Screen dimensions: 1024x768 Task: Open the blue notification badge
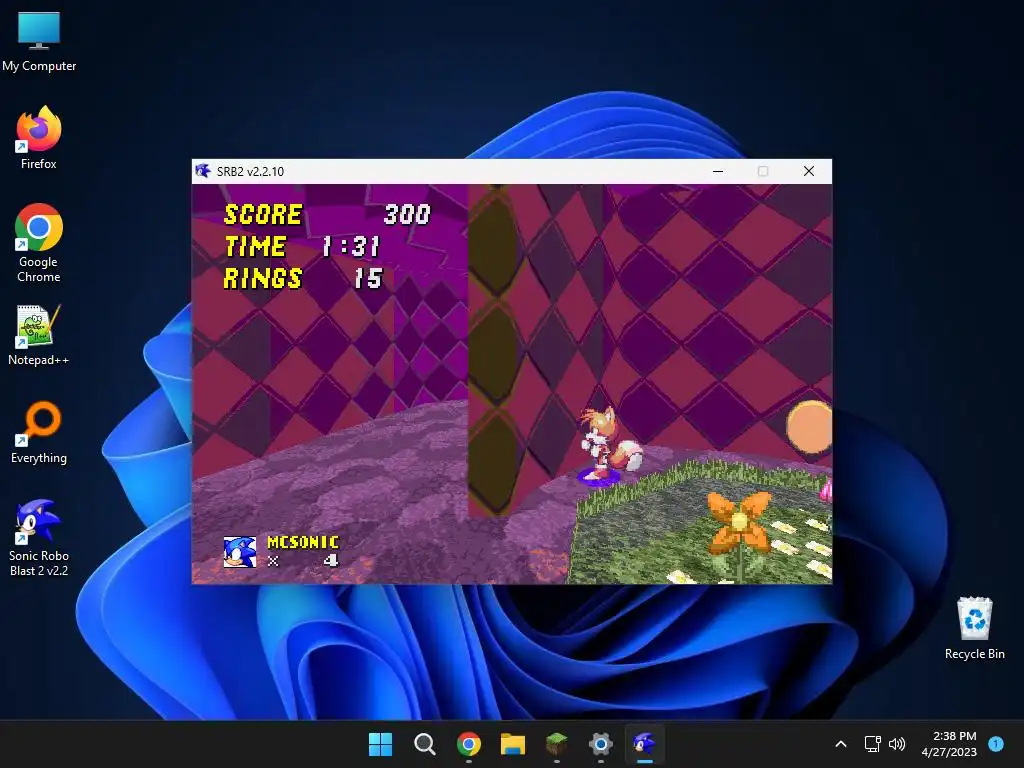pyautogui.click(x=996, y=744)
